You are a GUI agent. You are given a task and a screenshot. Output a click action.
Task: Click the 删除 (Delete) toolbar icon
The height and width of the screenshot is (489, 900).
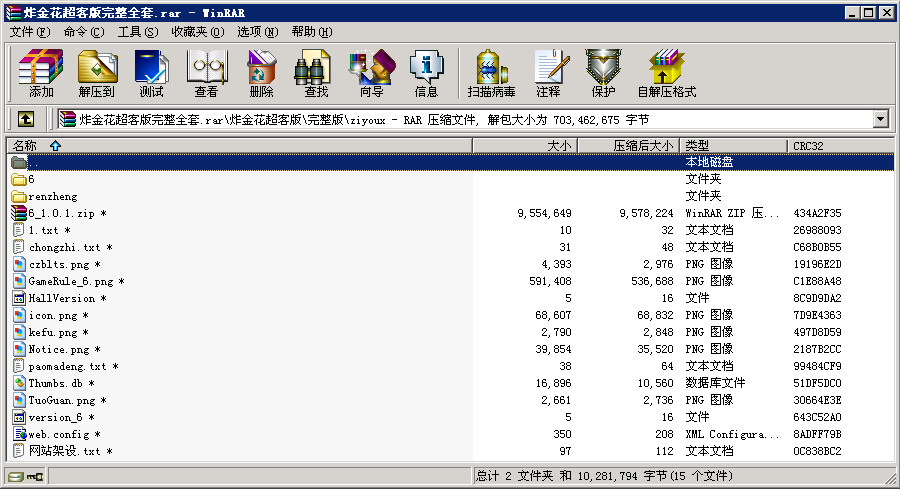point(261,73)
